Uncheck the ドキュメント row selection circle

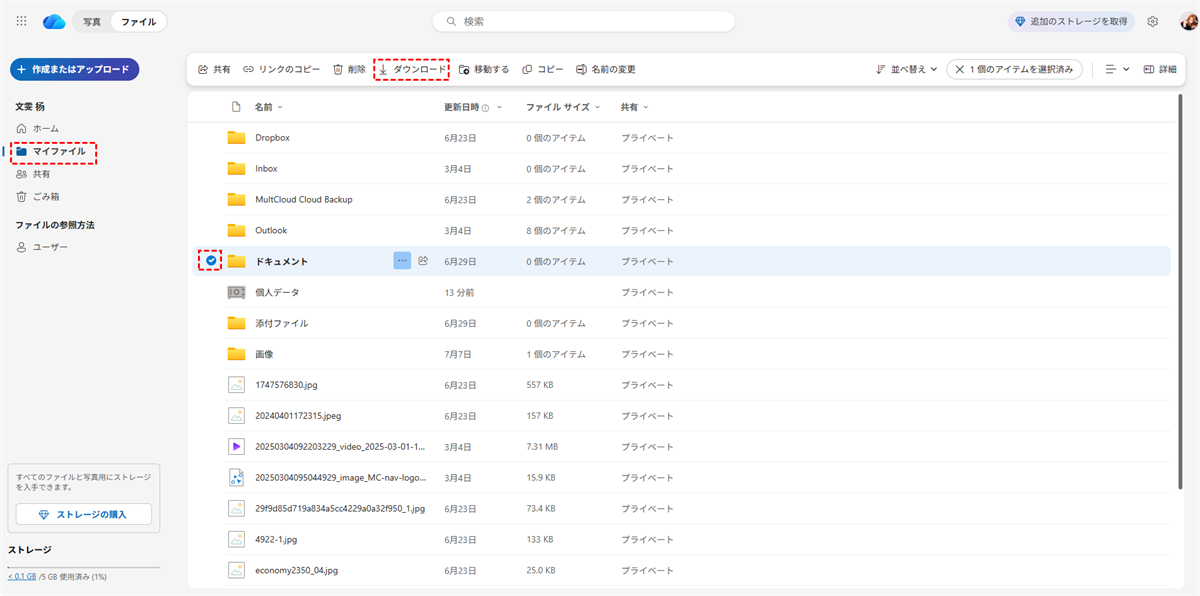(x=211, y=261)
